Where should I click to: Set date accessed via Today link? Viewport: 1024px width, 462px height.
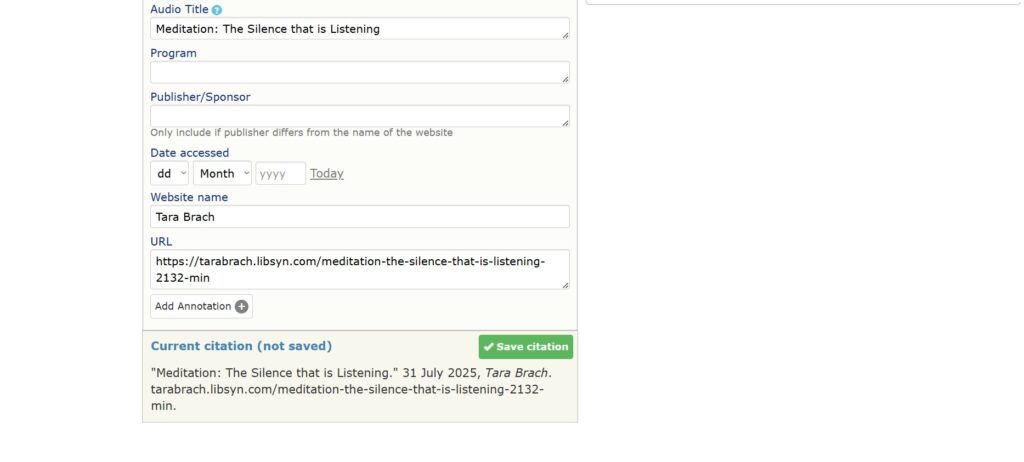click(x=327, y=174)
